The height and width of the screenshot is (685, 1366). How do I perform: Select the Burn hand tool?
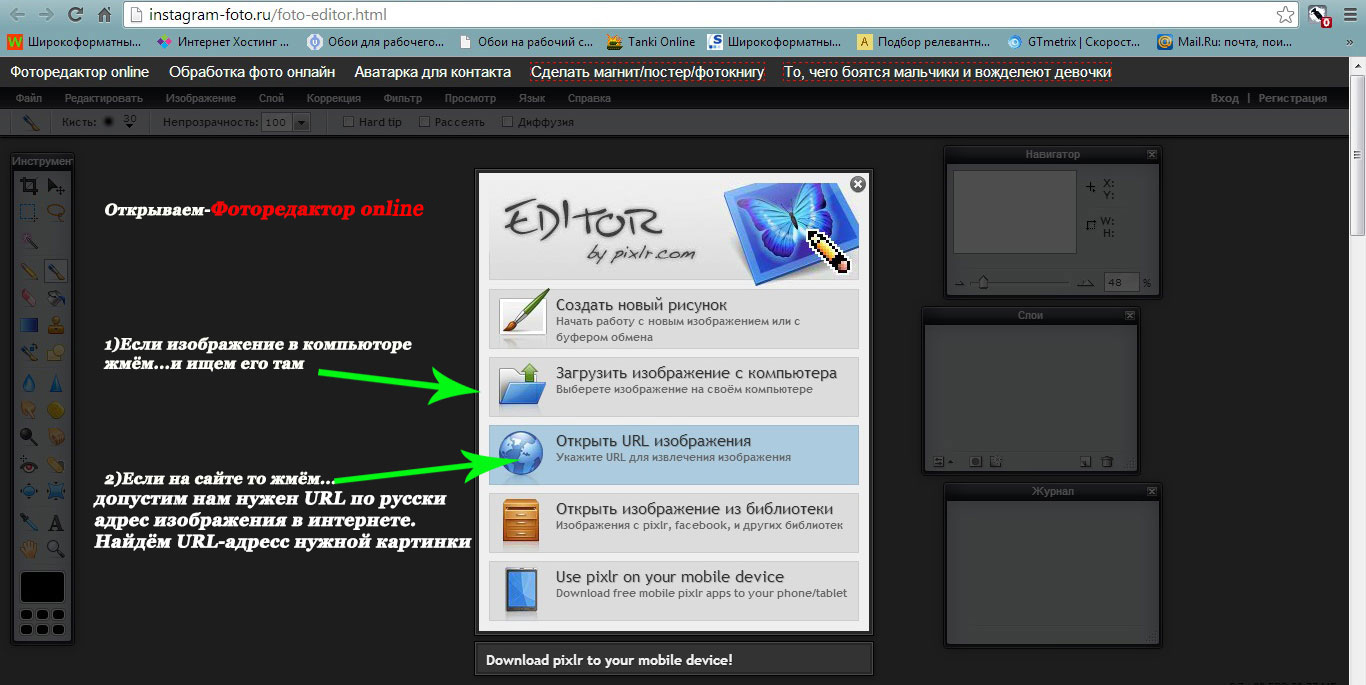56,436
